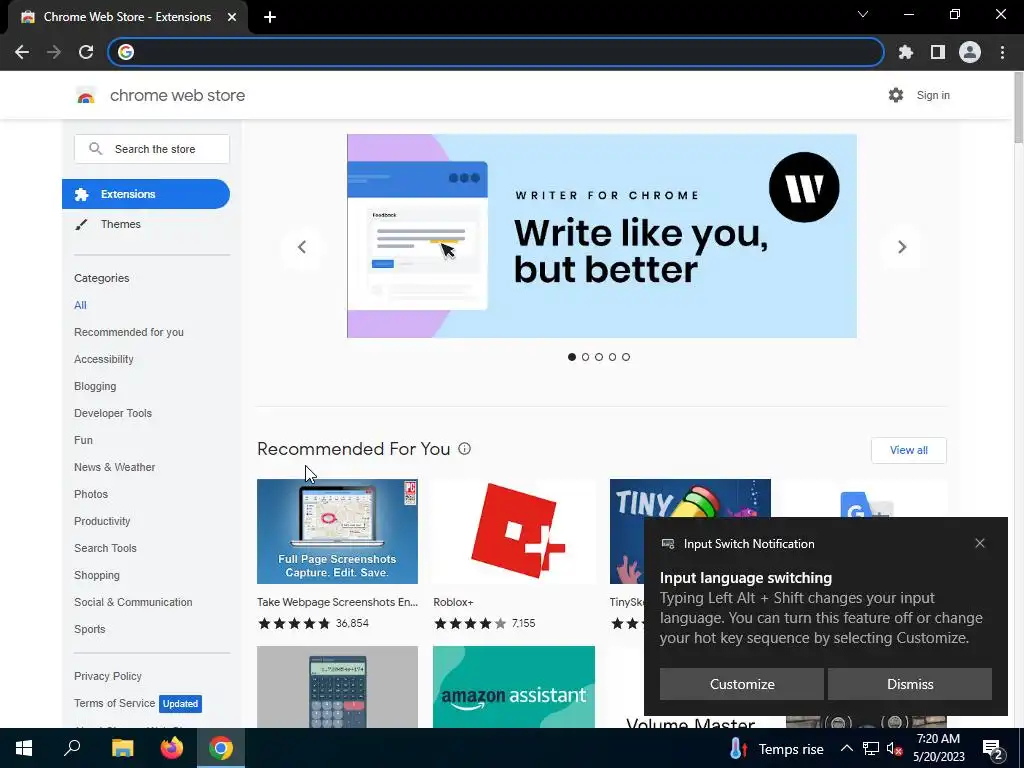Dismiss the input language notification
This screenshot has width=1024, height=768.
(910, 684)
